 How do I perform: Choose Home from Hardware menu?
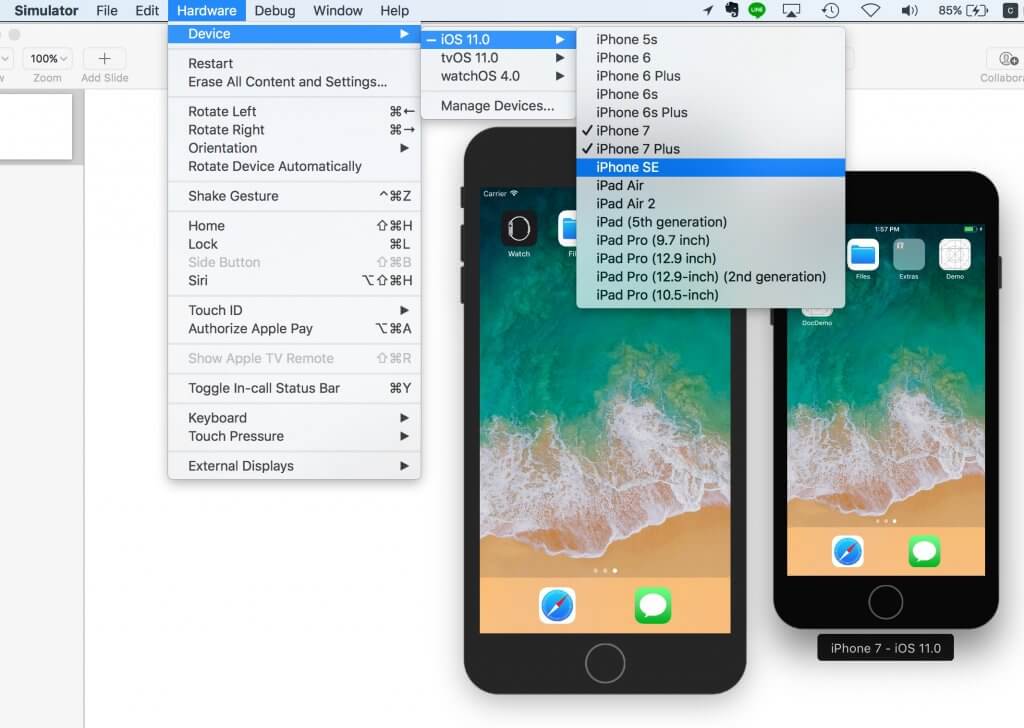[294, 226]
